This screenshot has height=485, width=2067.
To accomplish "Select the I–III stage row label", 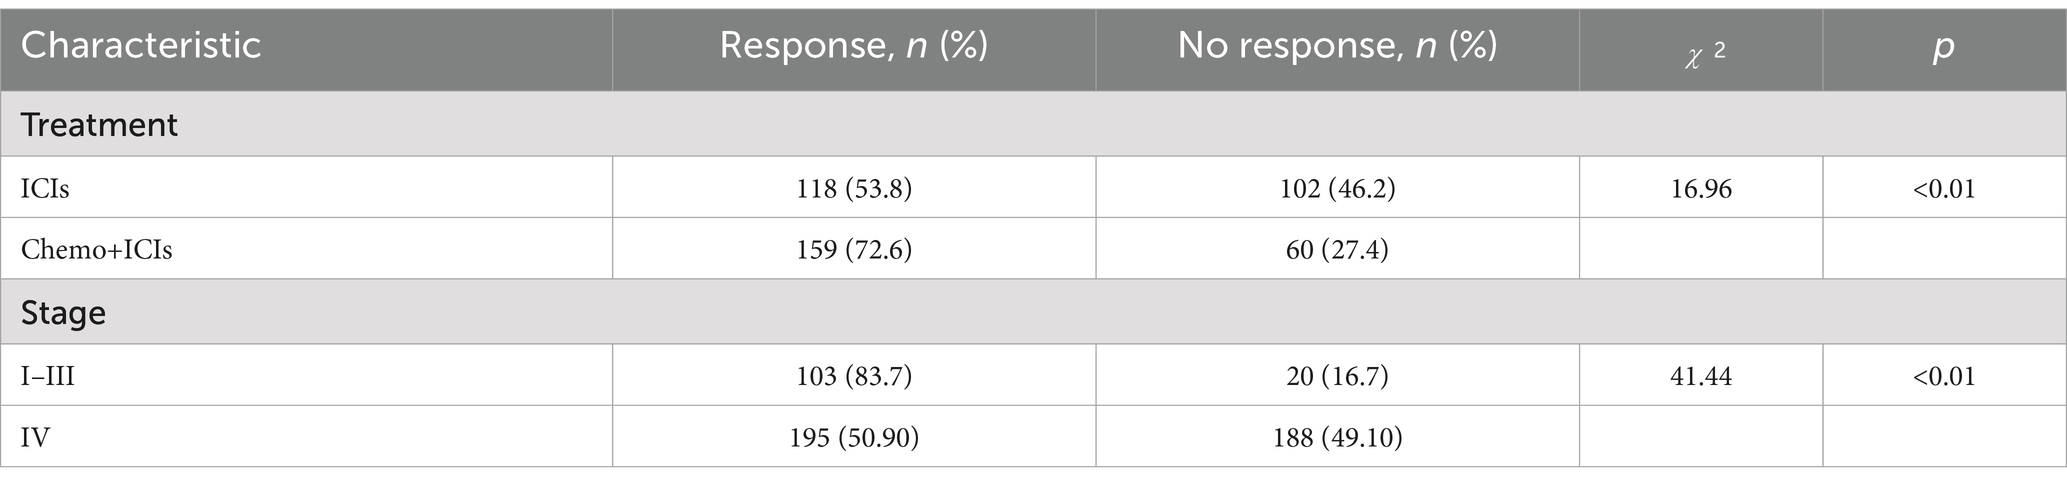I will (48, 376).
